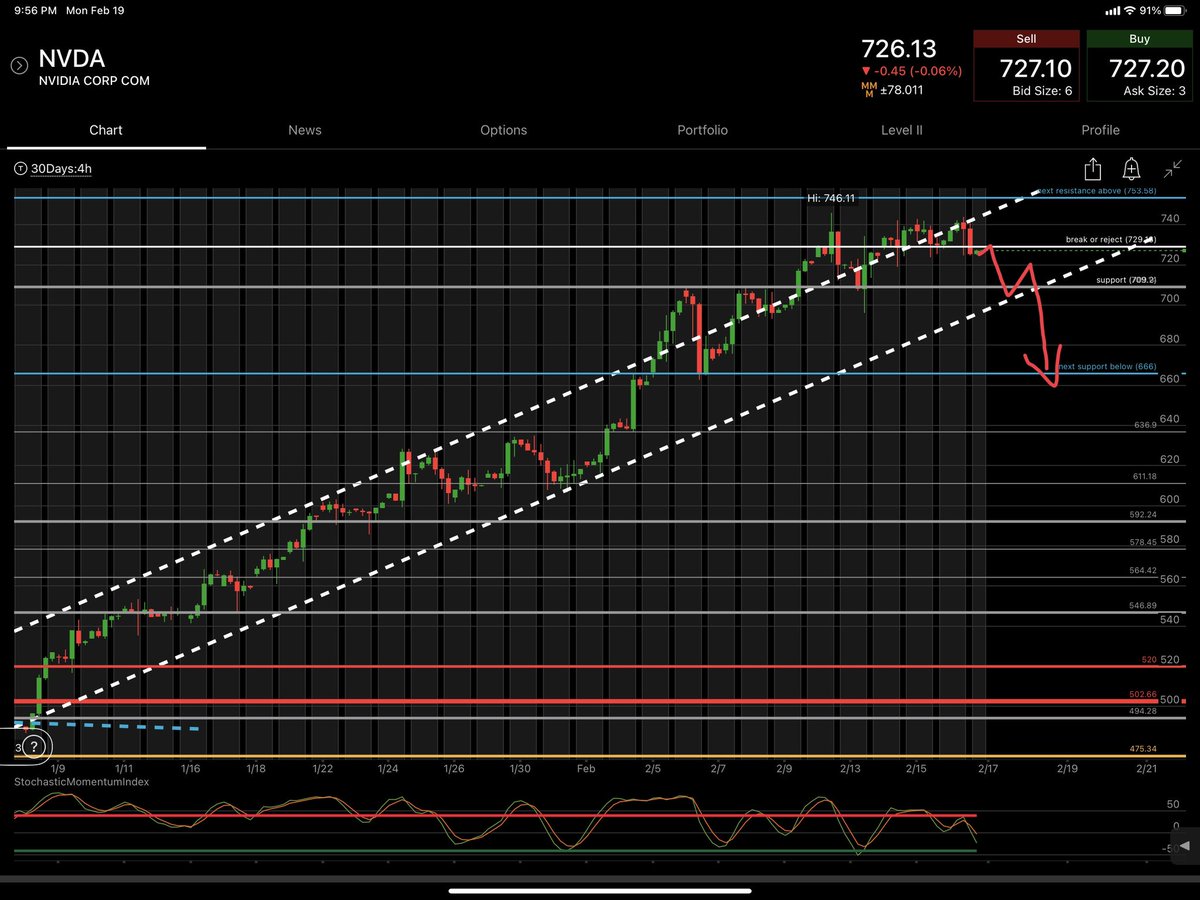
Task: Tap the 636.9 price level label
Action: pyautogui.click(x=1145, y=425)
